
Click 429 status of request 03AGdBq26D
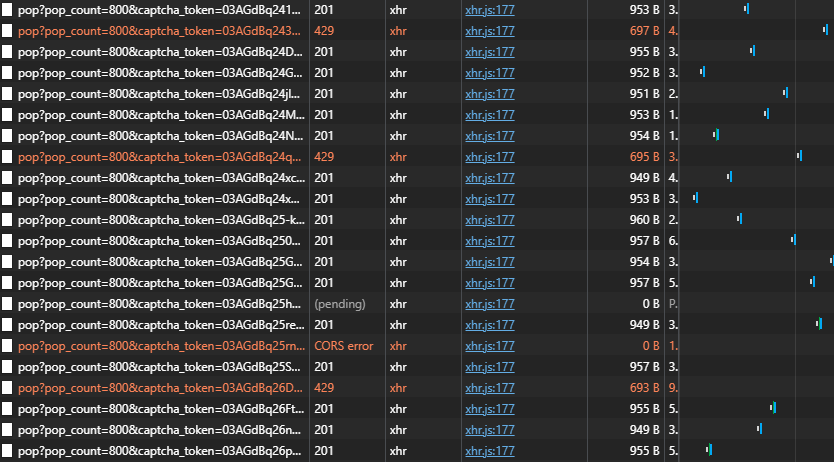324,388
